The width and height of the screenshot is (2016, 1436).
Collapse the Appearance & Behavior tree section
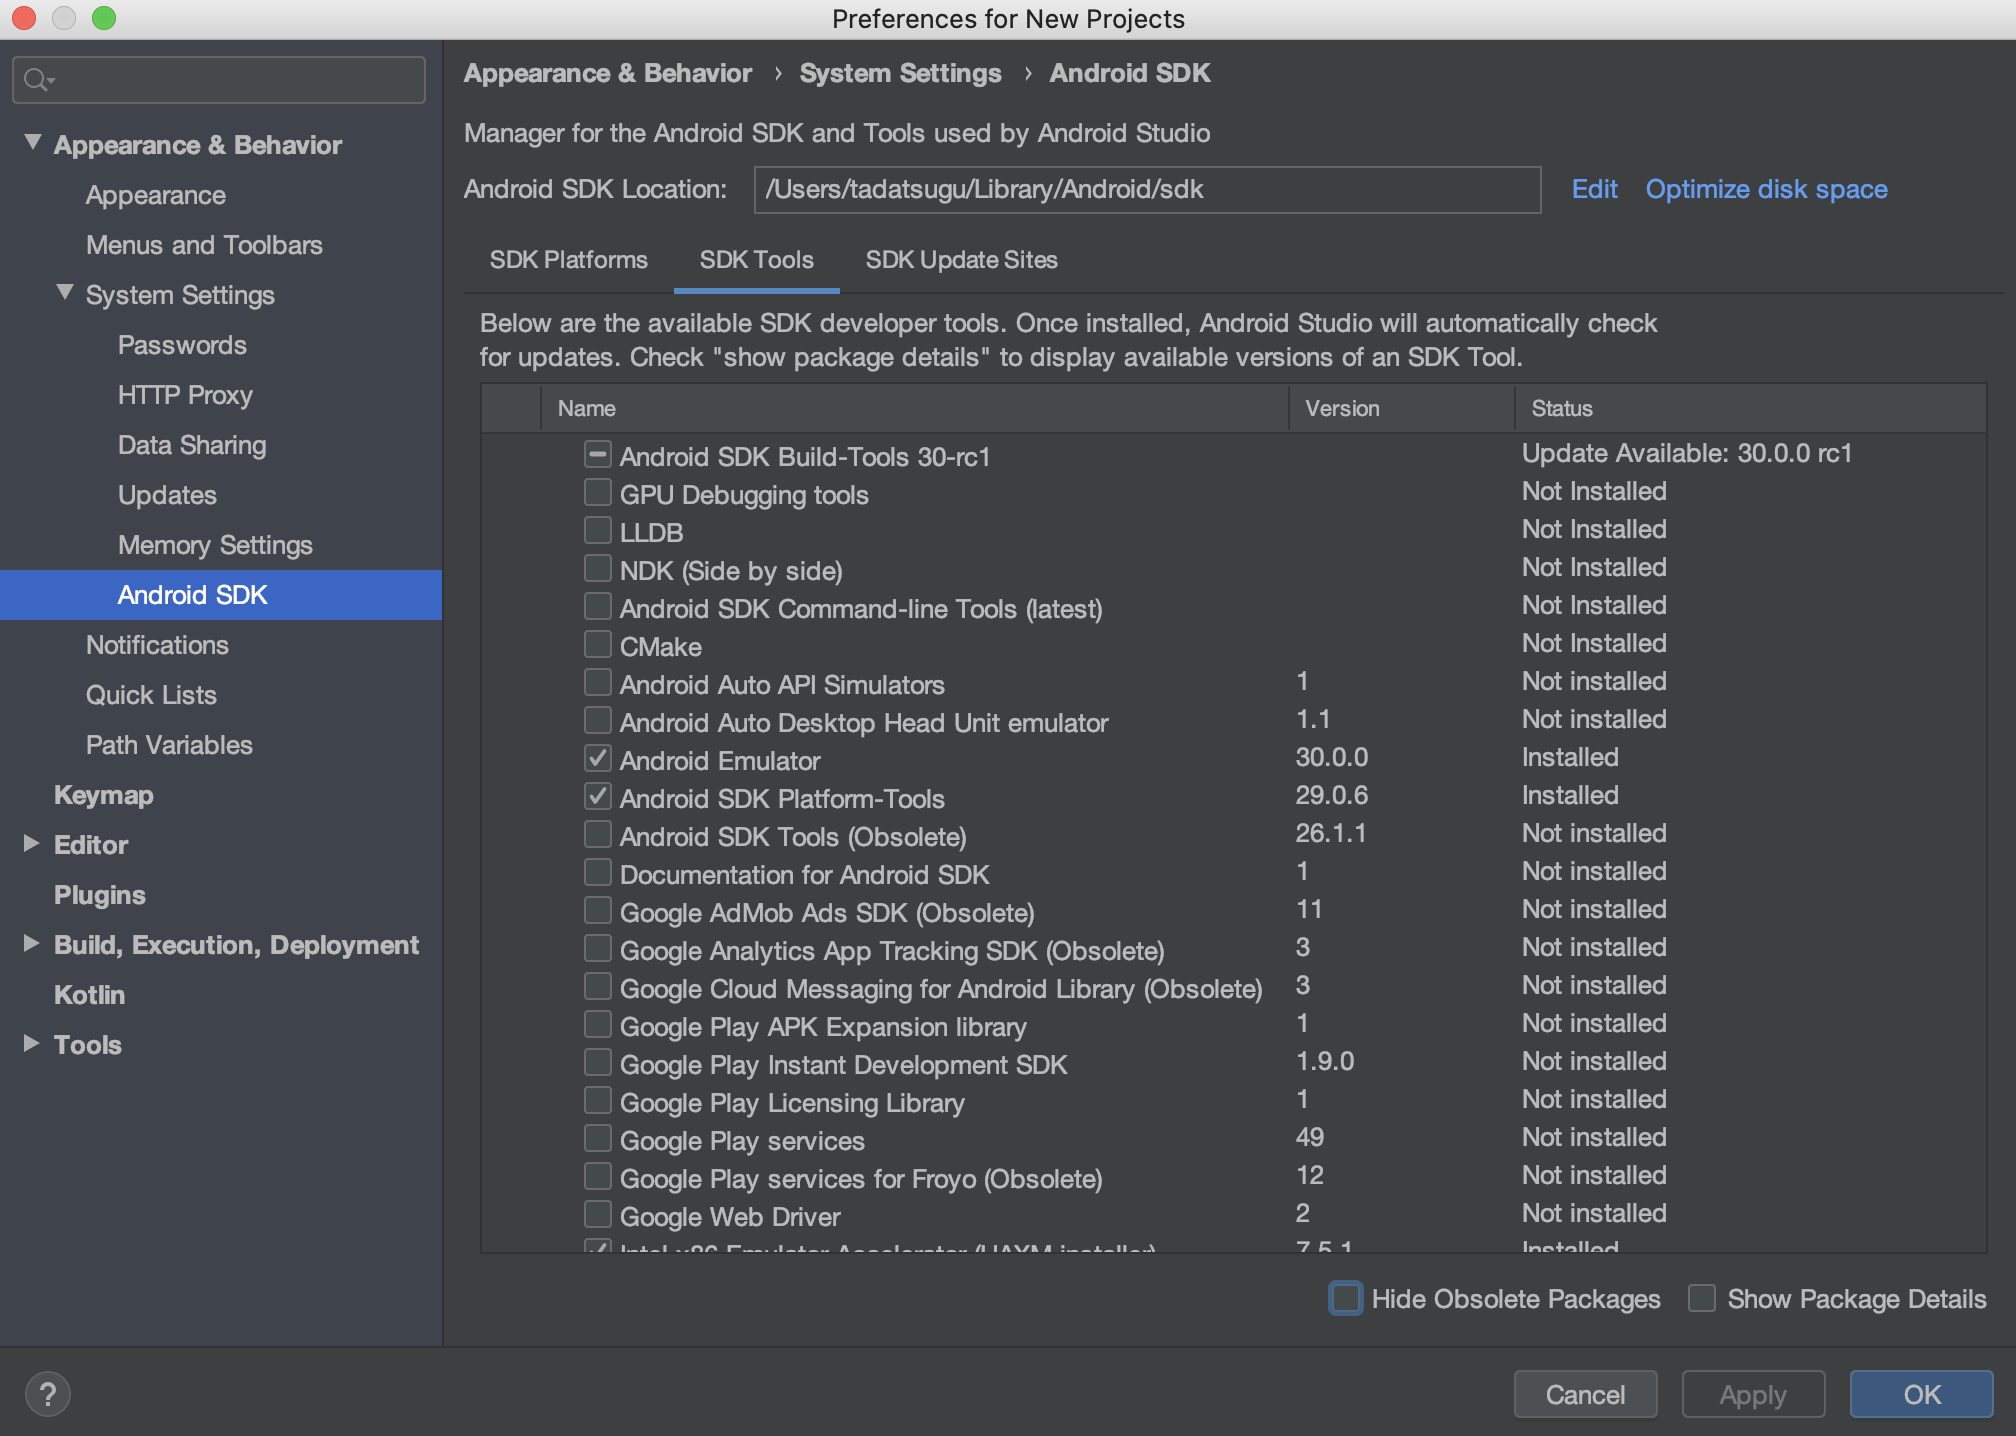[x=33, y=143]
